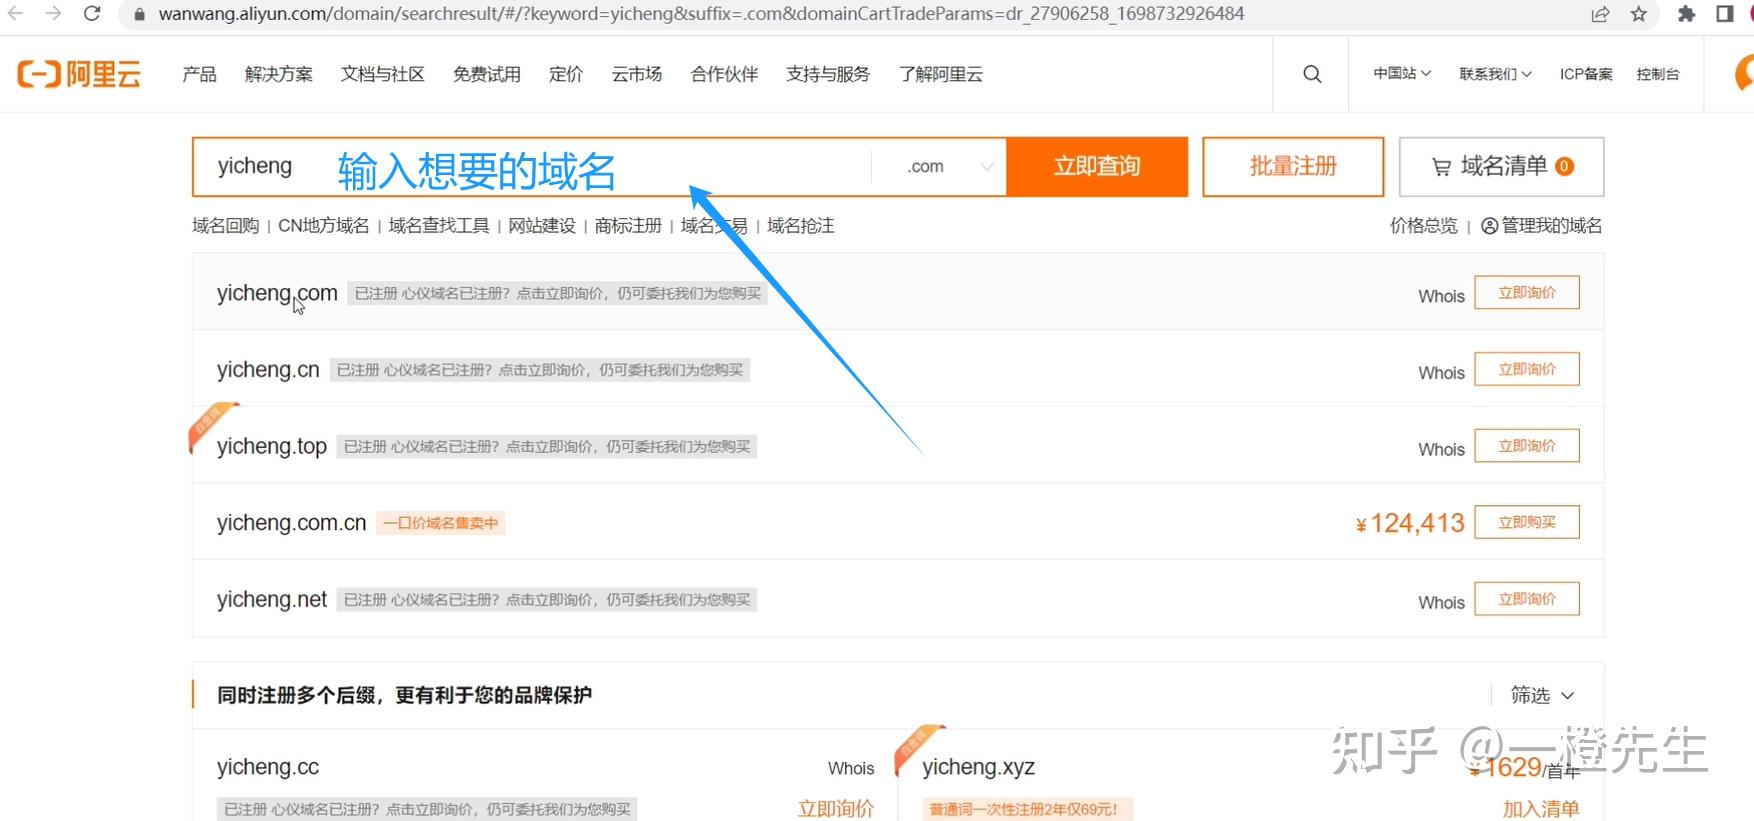Open the ICP备案 link
This screenshot has width=1754, height=821.
1586,74
